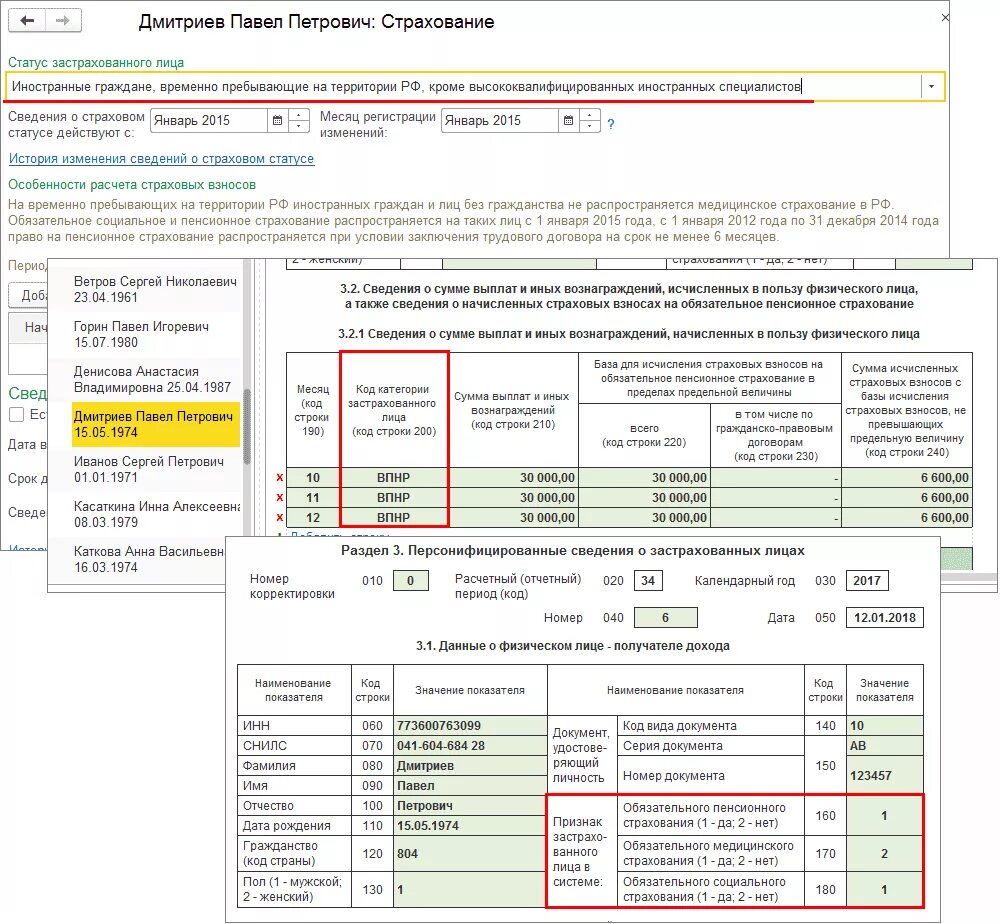Click Код вида документа value 10

[885, 726]
